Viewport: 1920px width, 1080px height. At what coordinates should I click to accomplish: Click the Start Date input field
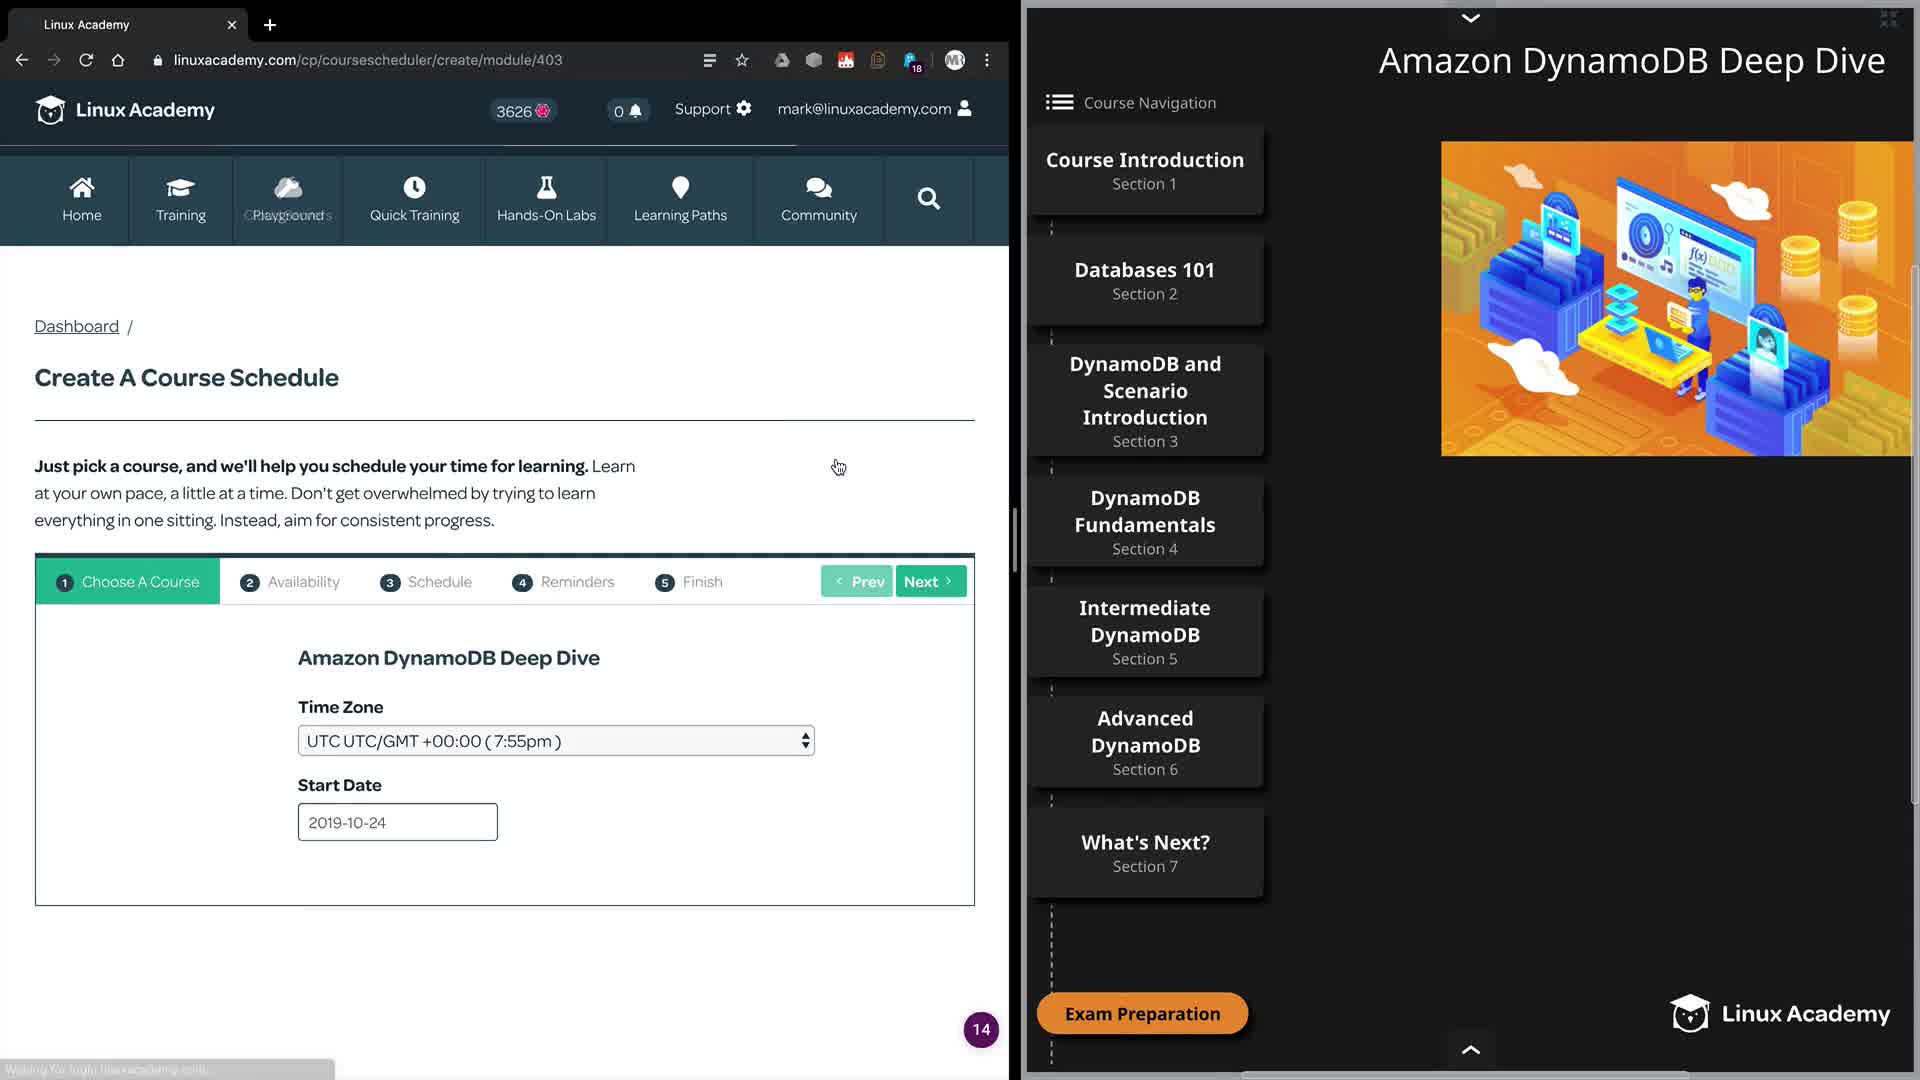pos(397,822)
